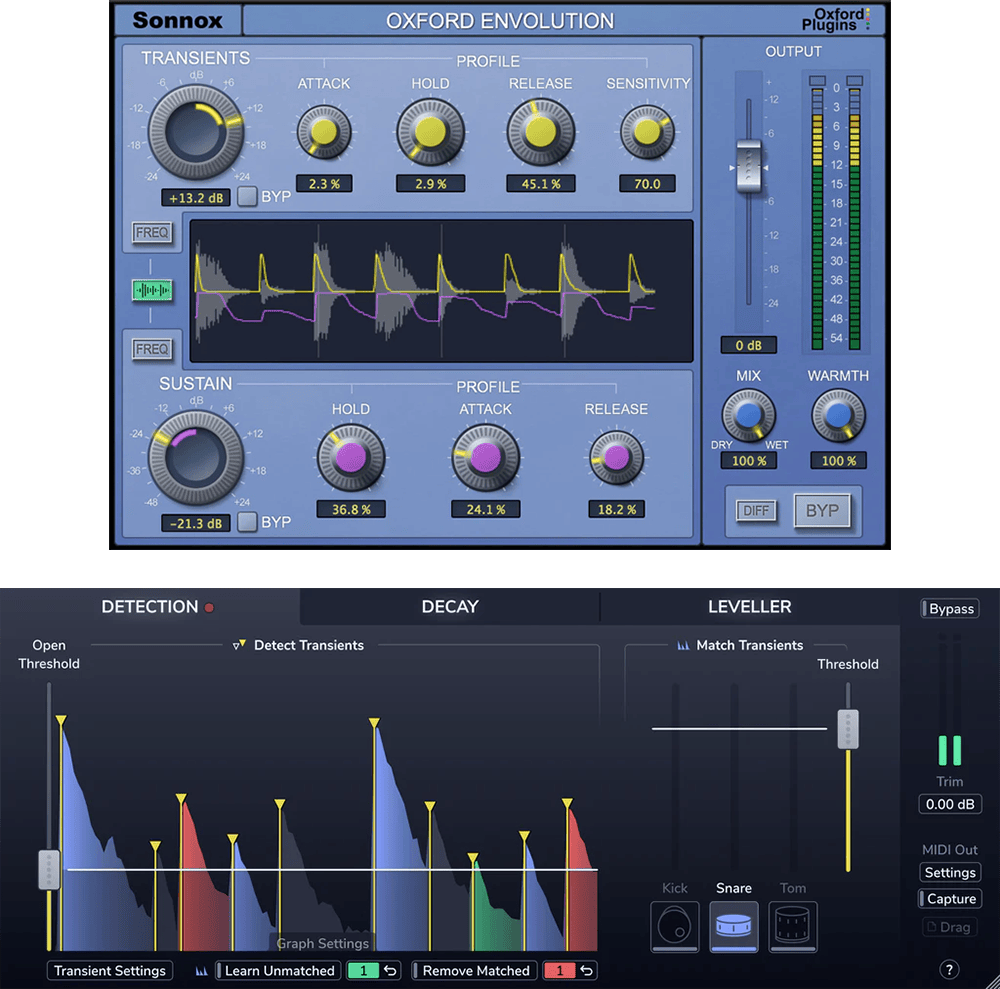Viewport: 1000px width, 989px height.
Task: Select the Snare drum icon
Action: click(734, 926)
